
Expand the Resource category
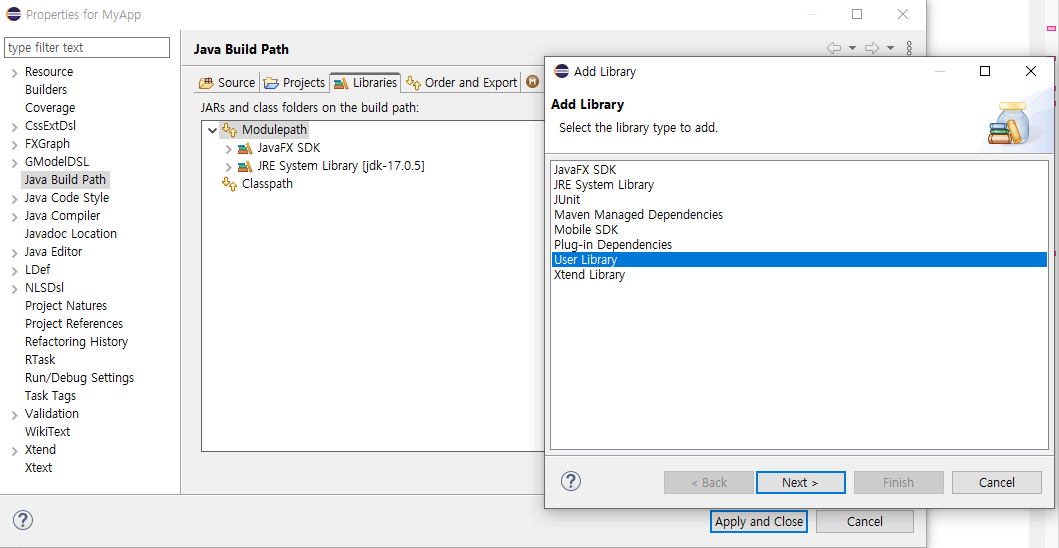15,72
